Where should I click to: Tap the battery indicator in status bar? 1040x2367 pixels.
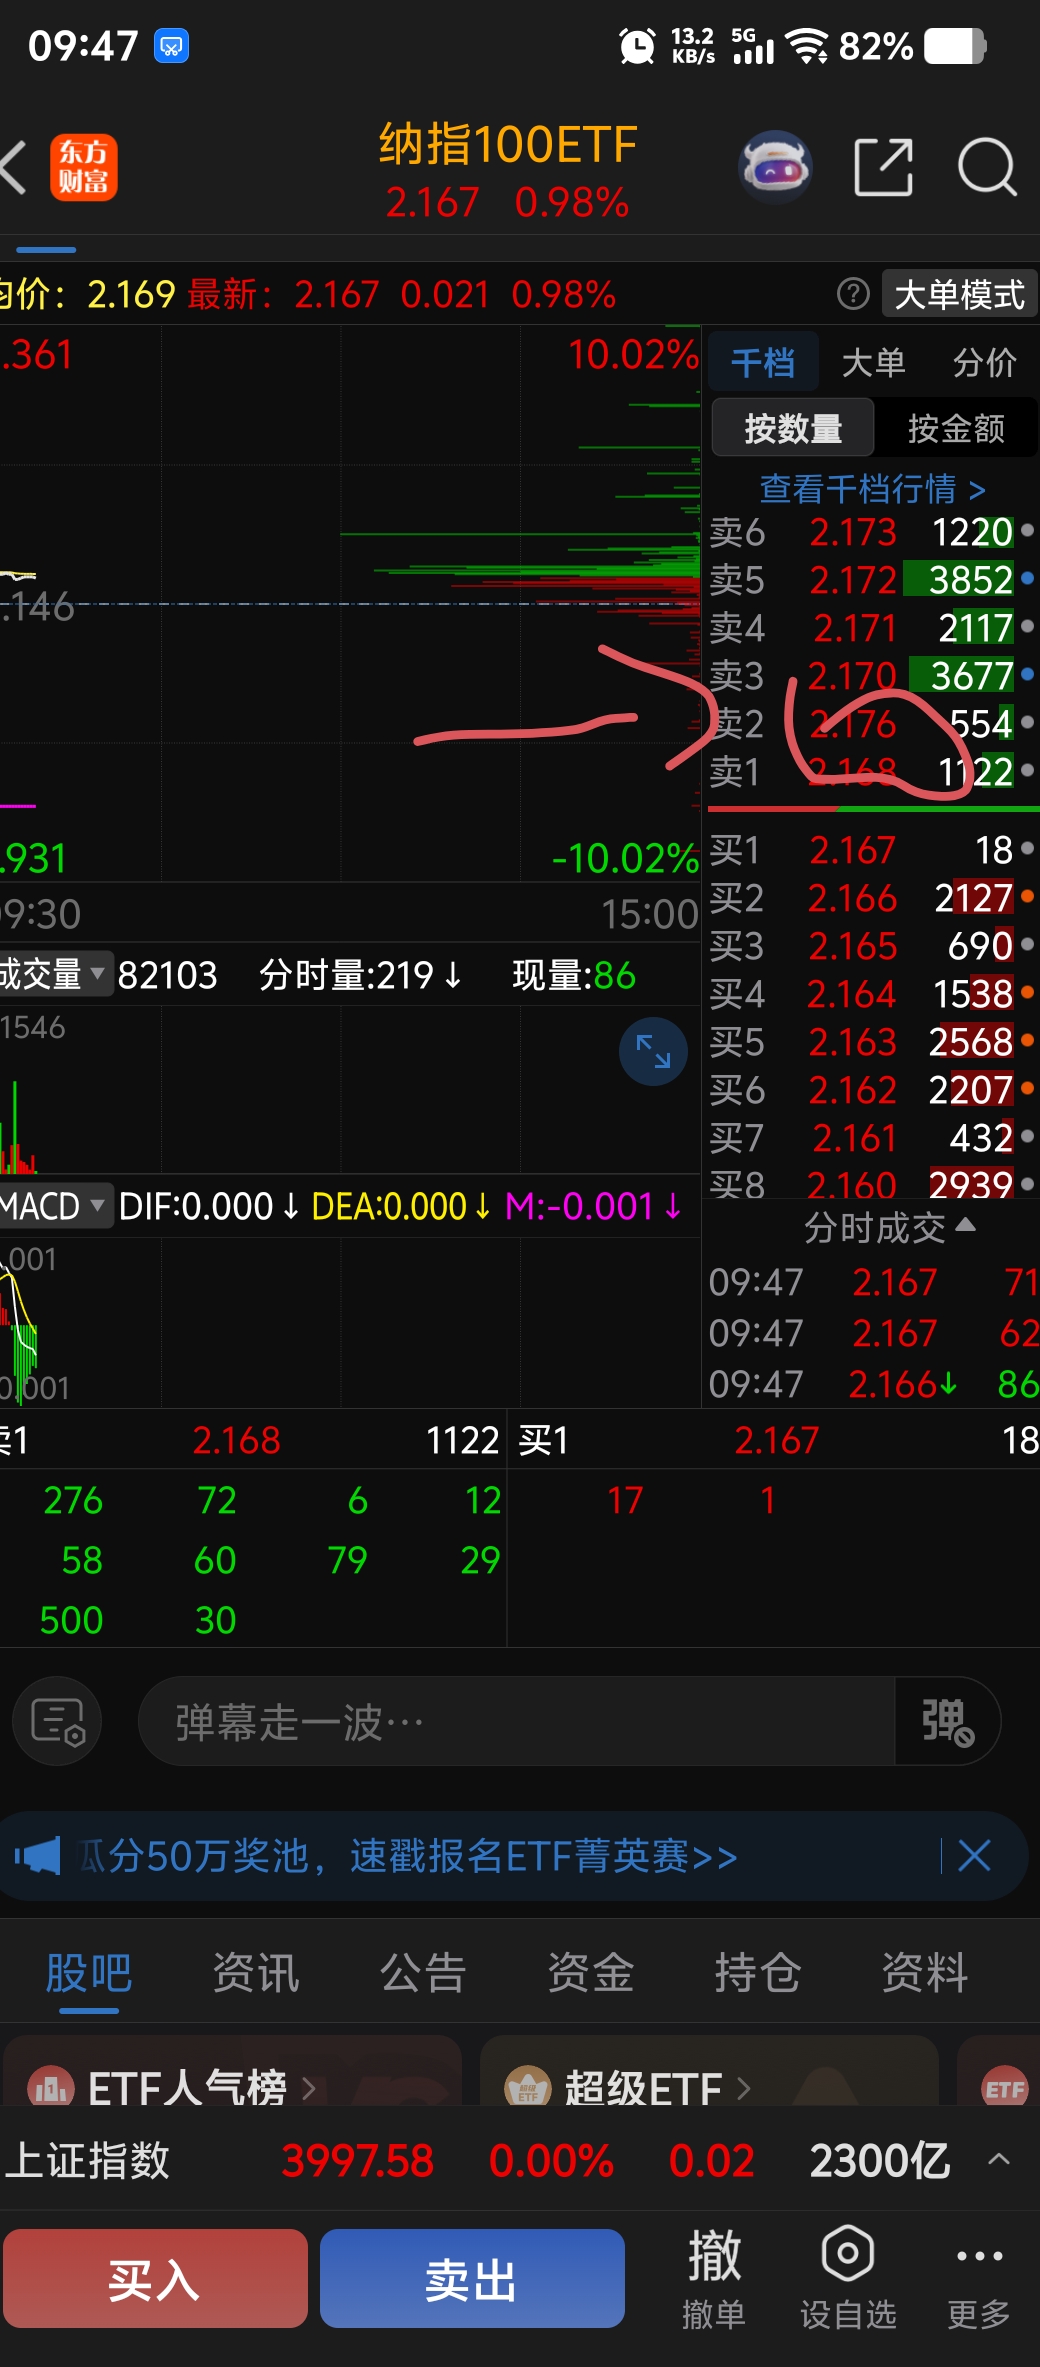click(955, 46)
